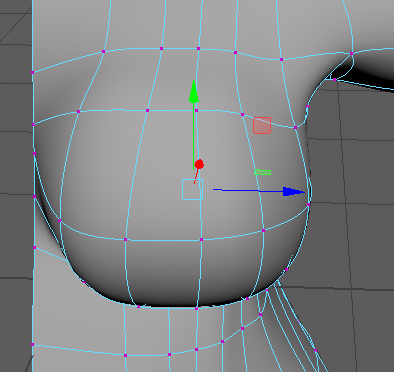Click the red plane handle square
Screen dimensions: 394x372
tap(262, 125)
